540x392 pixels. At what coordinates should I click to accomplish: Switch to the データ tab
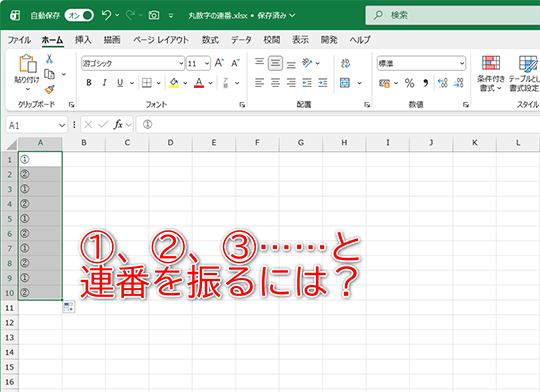241,40
